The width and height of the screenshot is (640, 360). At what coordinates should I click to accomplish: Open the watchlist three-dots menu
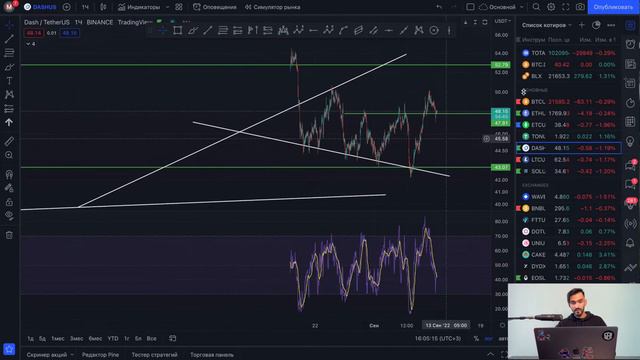click(611, 25)
